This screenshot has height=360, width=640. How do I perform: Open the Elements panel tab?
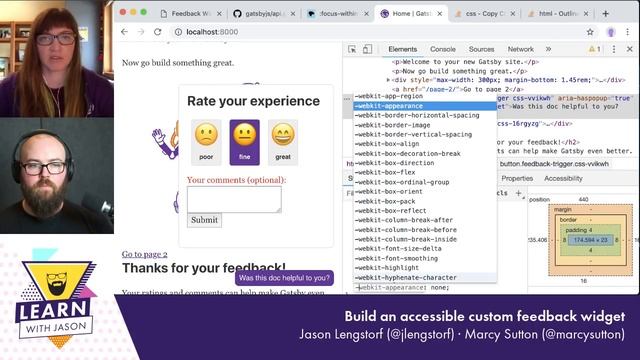[402, 49]
